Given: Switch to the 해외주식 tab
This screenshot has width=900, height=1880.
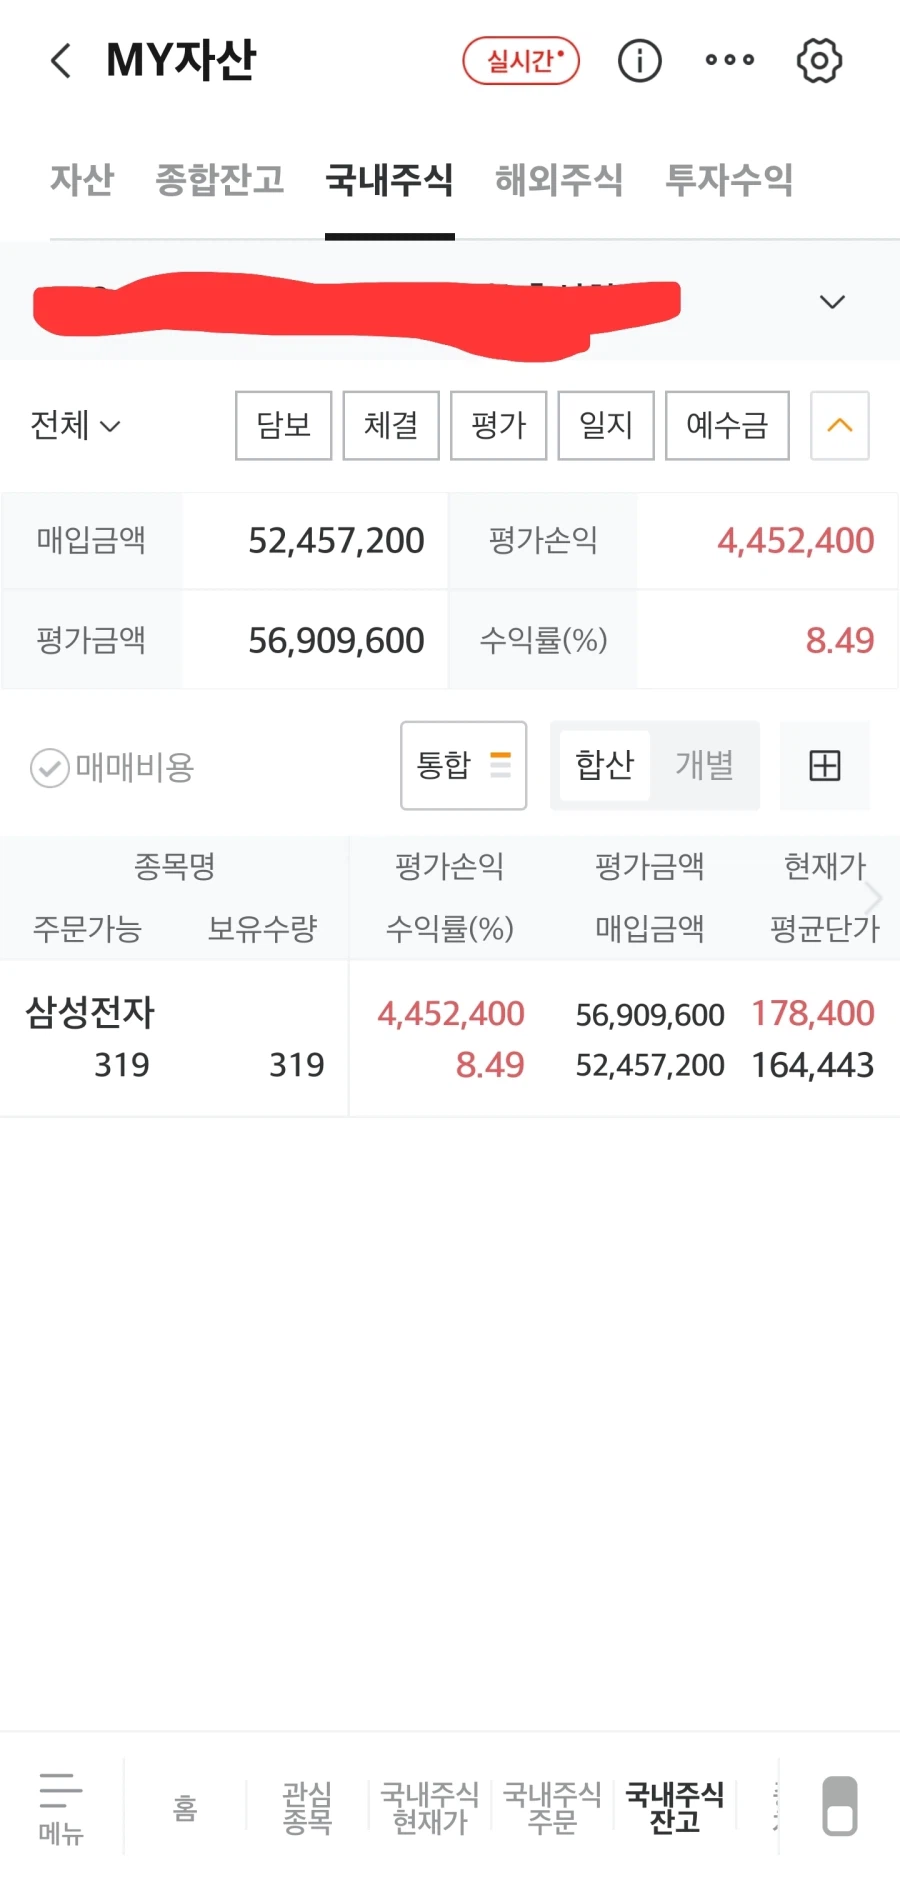Looking at the screenshot, I should (x=559, y=180).
